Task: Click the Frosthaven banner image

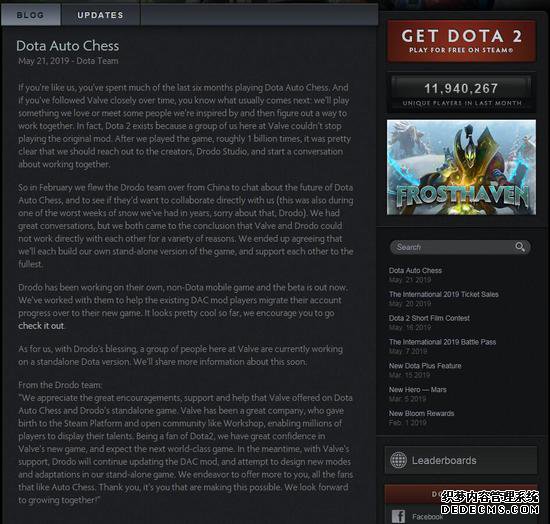Action: click(461, 167)
